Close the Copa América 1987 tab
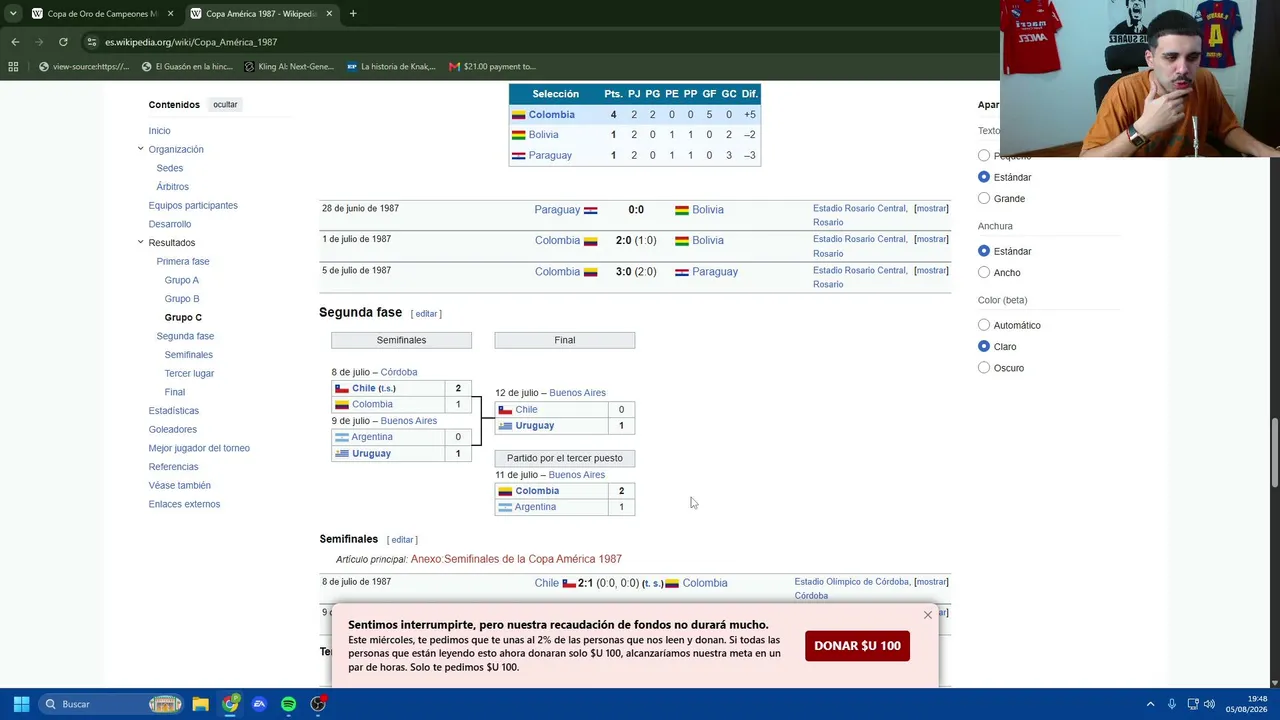This screenshot has height=720, width=1280. point(331,14)
